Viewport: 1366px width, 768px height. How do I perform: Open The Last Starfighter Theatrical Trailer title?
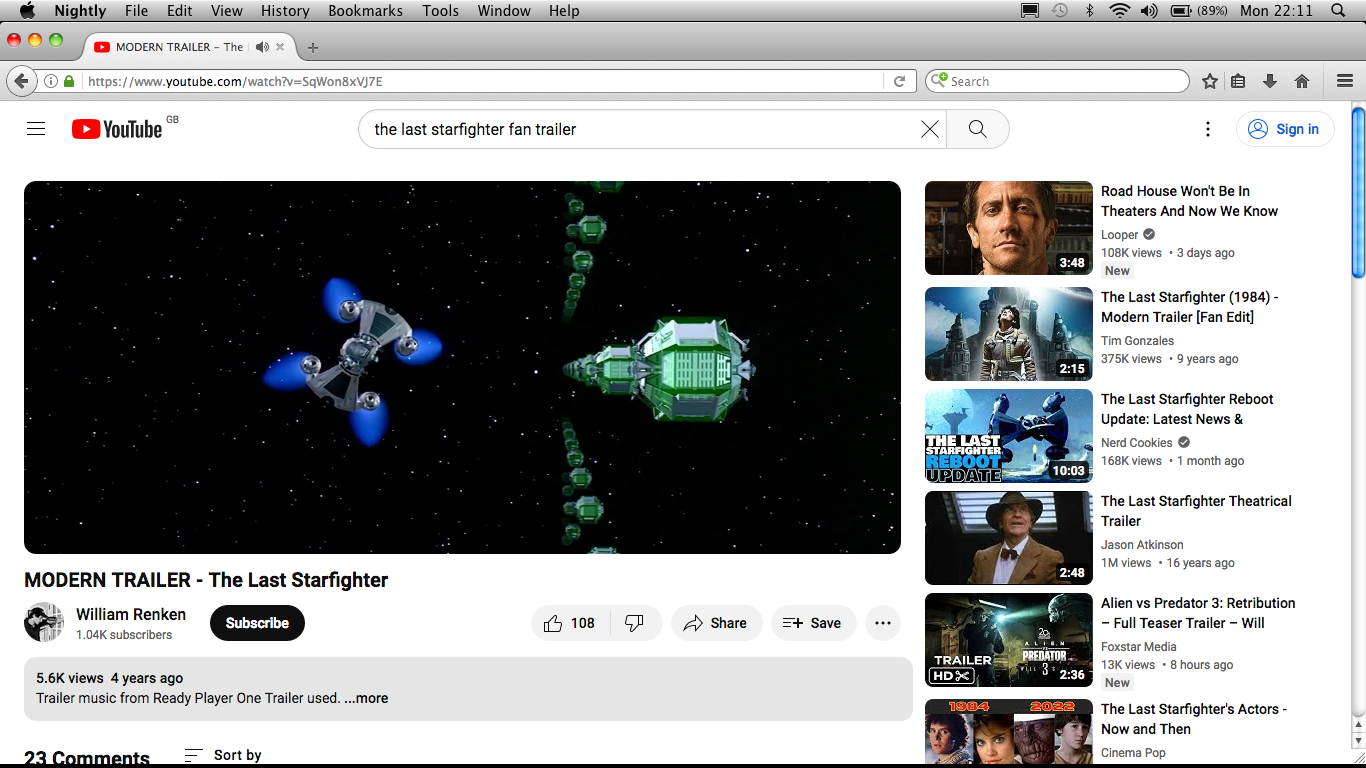pyautogui.click(x=1196, y=511)
